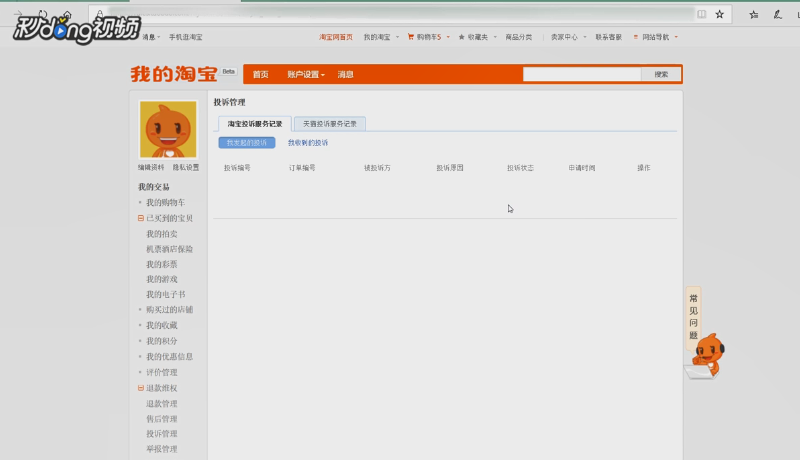Open 我的游戏 in sidebar
Image resolution: width=800 pixels, height=460 pixels.
[x=162, y=279]
